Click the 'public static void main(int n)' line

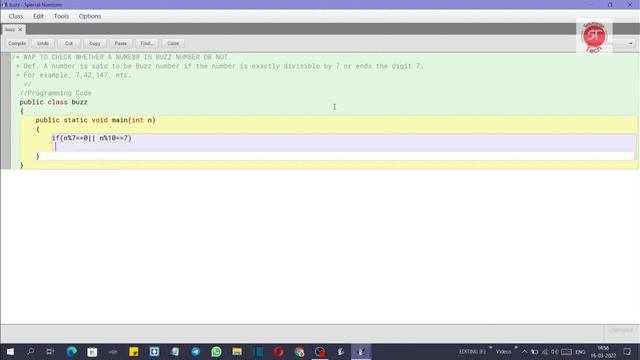(95, 120)
